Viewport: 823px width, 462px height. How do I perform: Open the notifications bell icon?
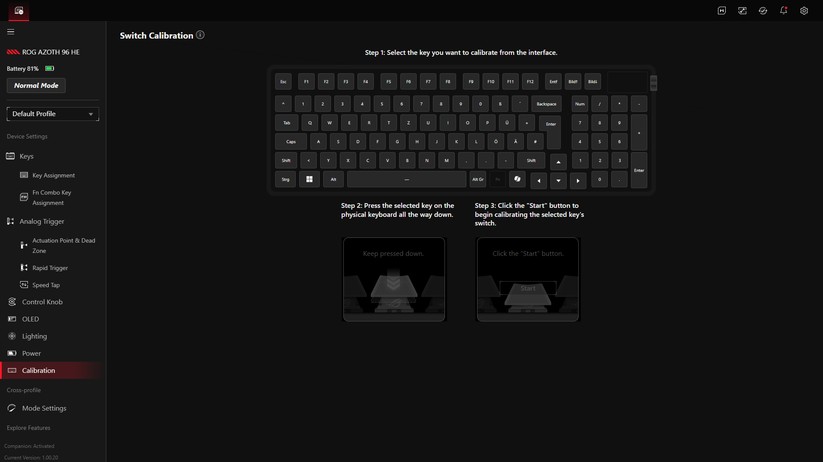[x=783, y=11]
